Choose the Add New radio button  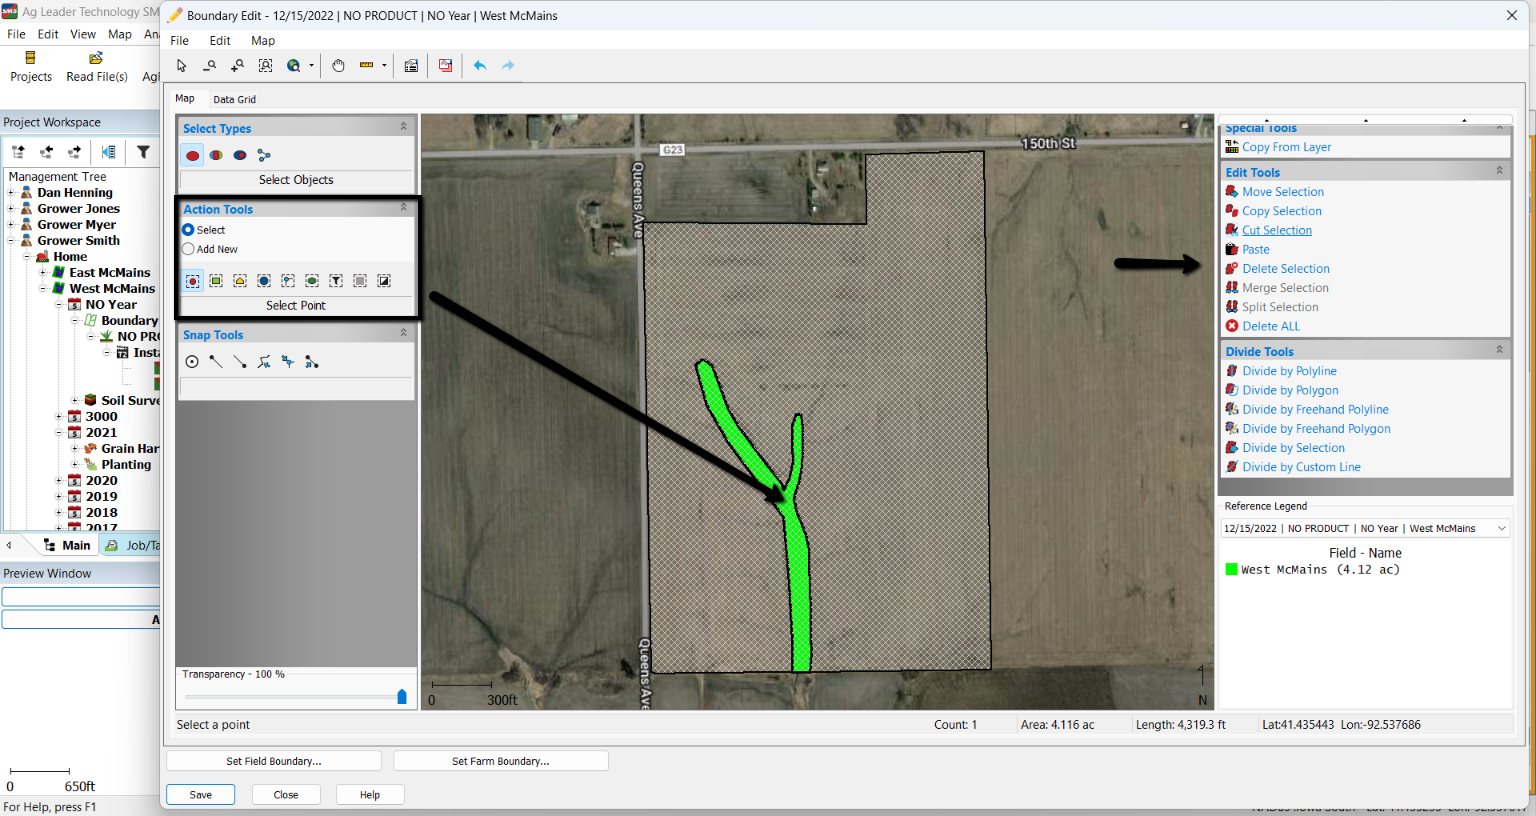tap(188, 249)
